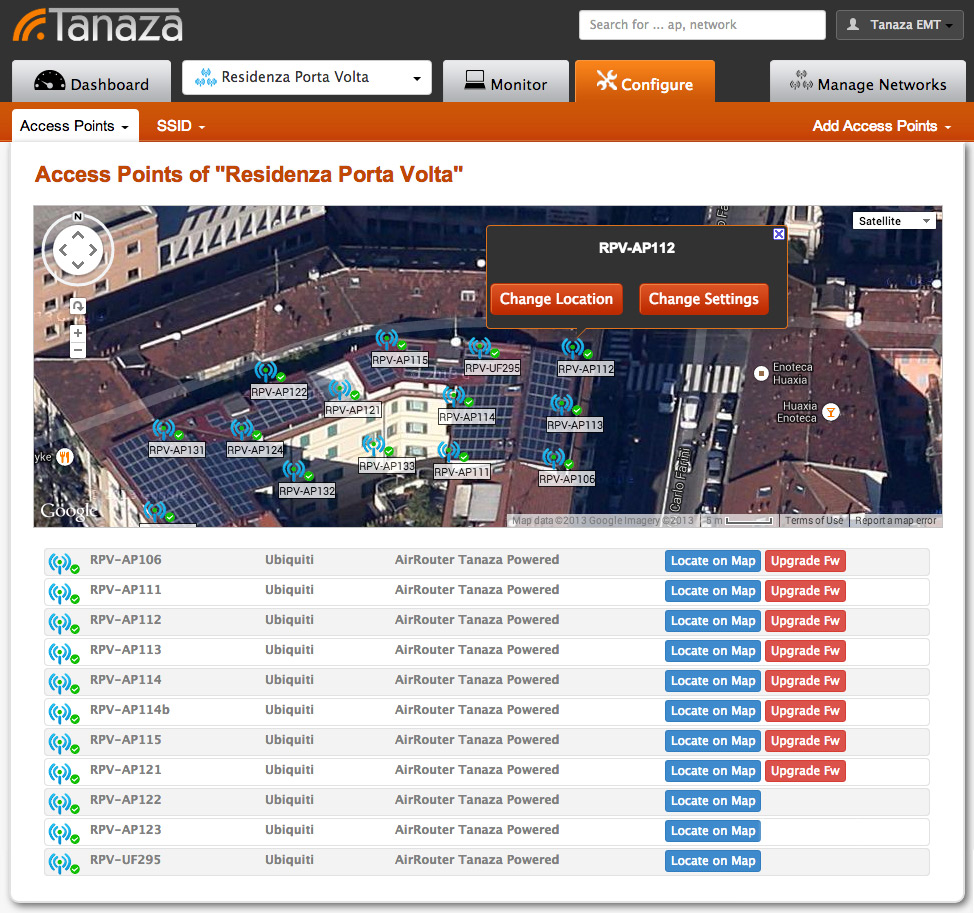
Task: Open the Tanaza EMT user menu
Action: tap(899, 25)
